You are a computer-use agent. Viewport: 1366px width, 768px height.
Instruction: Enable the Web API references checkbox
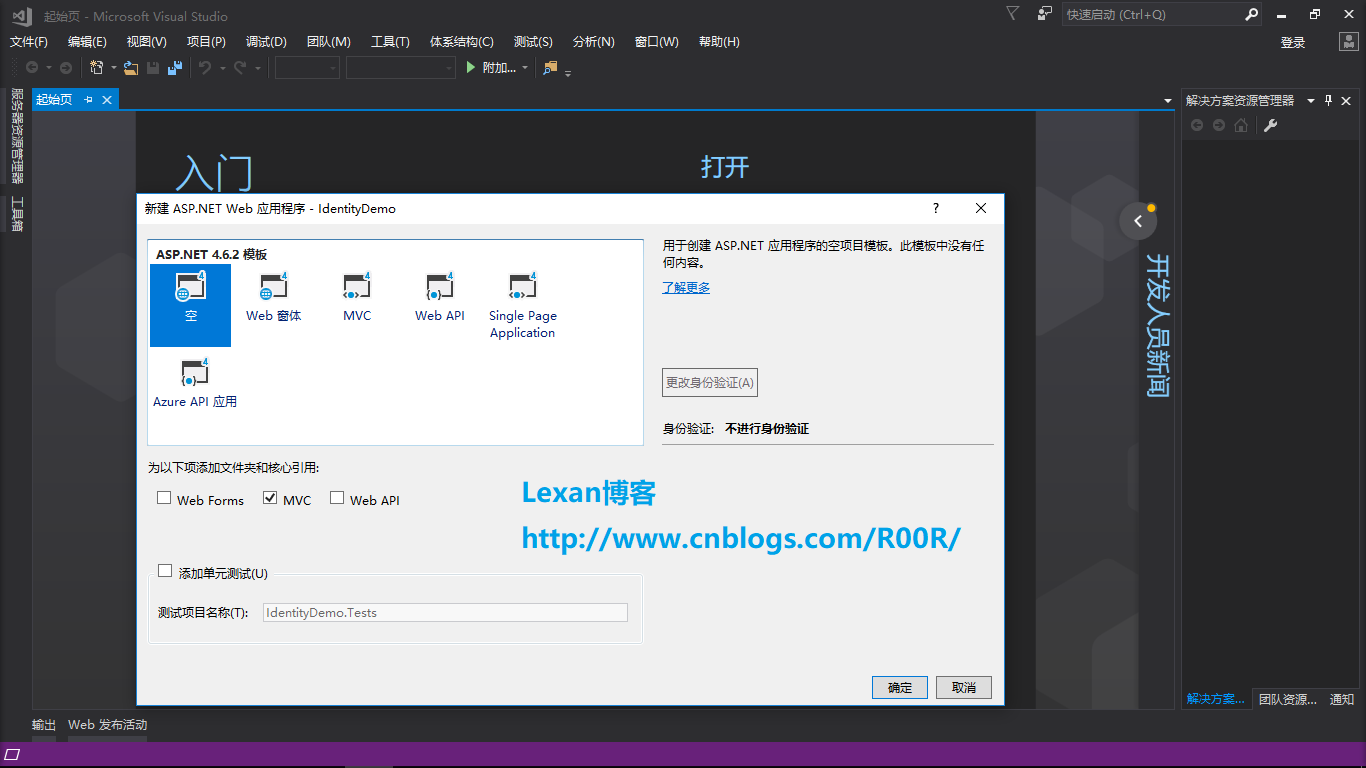pos(337,498)
